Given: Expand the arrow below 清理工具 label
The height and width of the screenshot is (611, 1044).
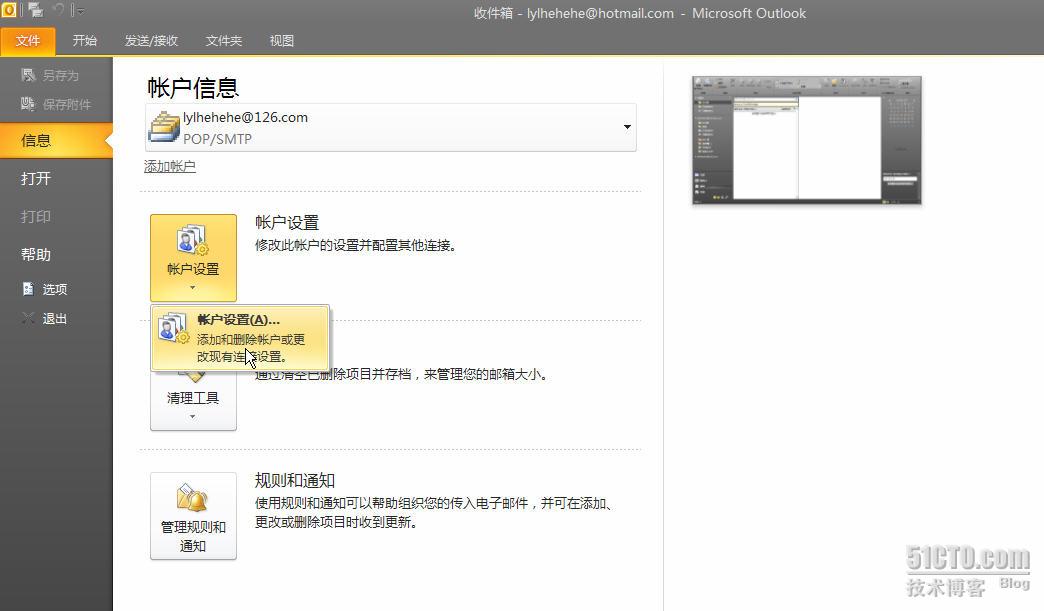Looking at the screenshot, I should (x=192, y=417).
